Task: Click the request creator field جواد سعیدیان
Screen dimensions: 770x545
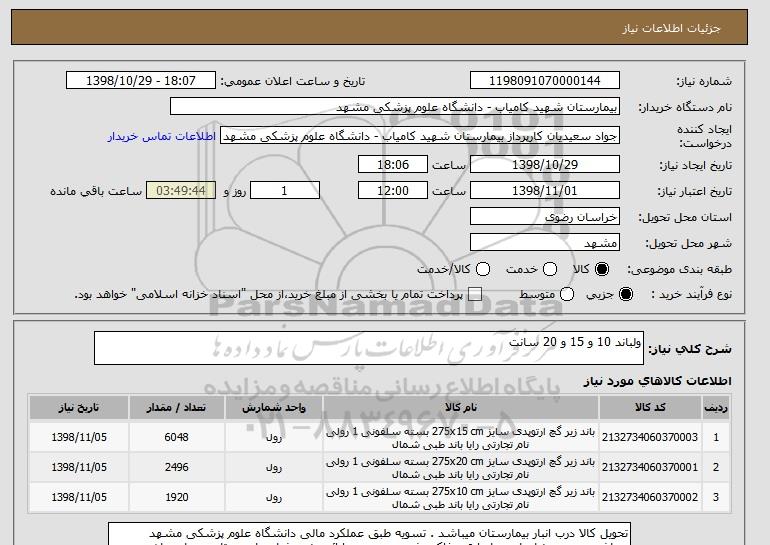Action: click(x=420, y=136)
